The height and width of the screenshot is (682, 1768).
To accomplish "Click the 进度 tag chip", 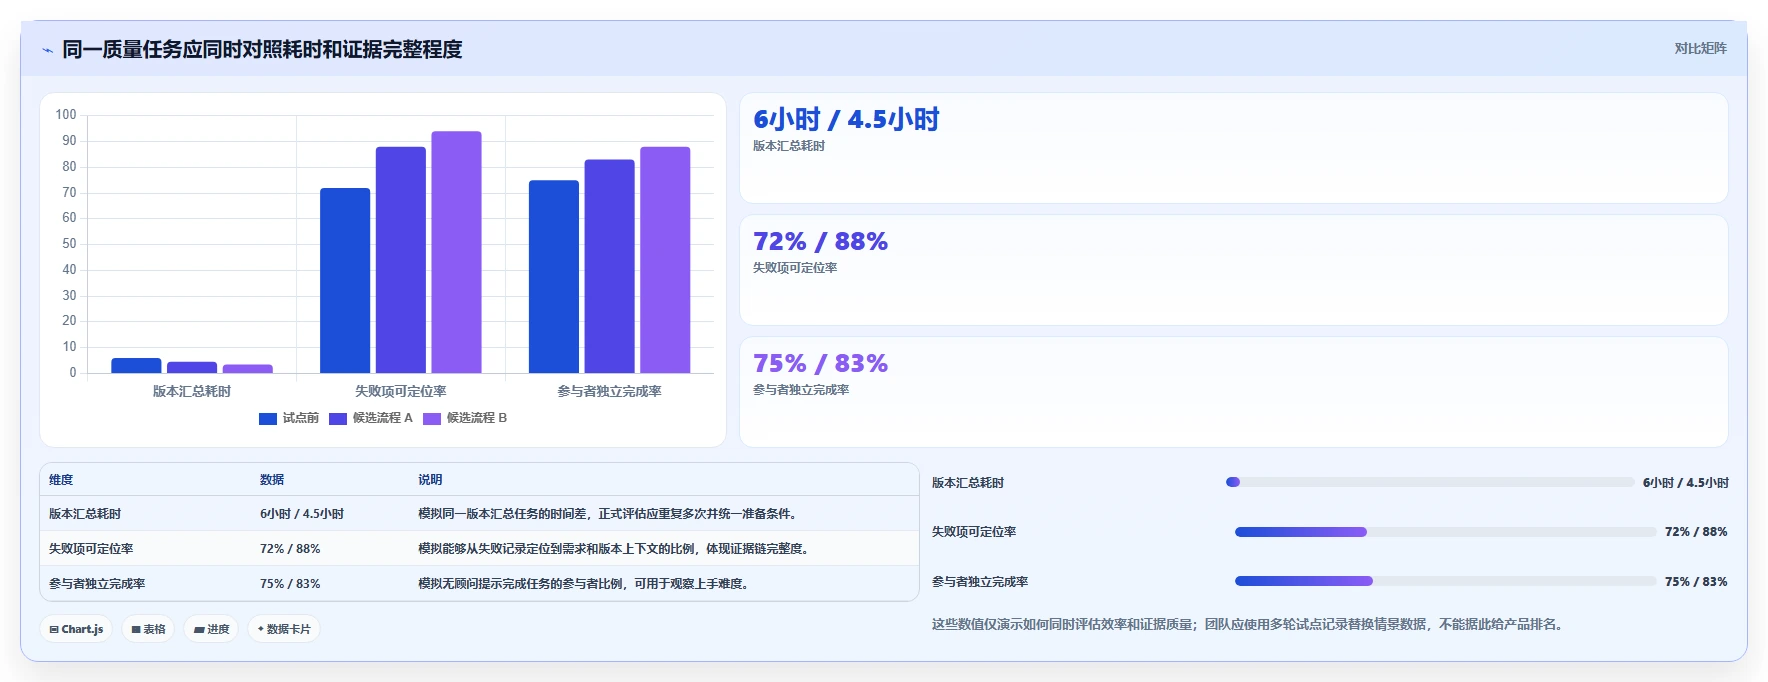I will [211, 629].
